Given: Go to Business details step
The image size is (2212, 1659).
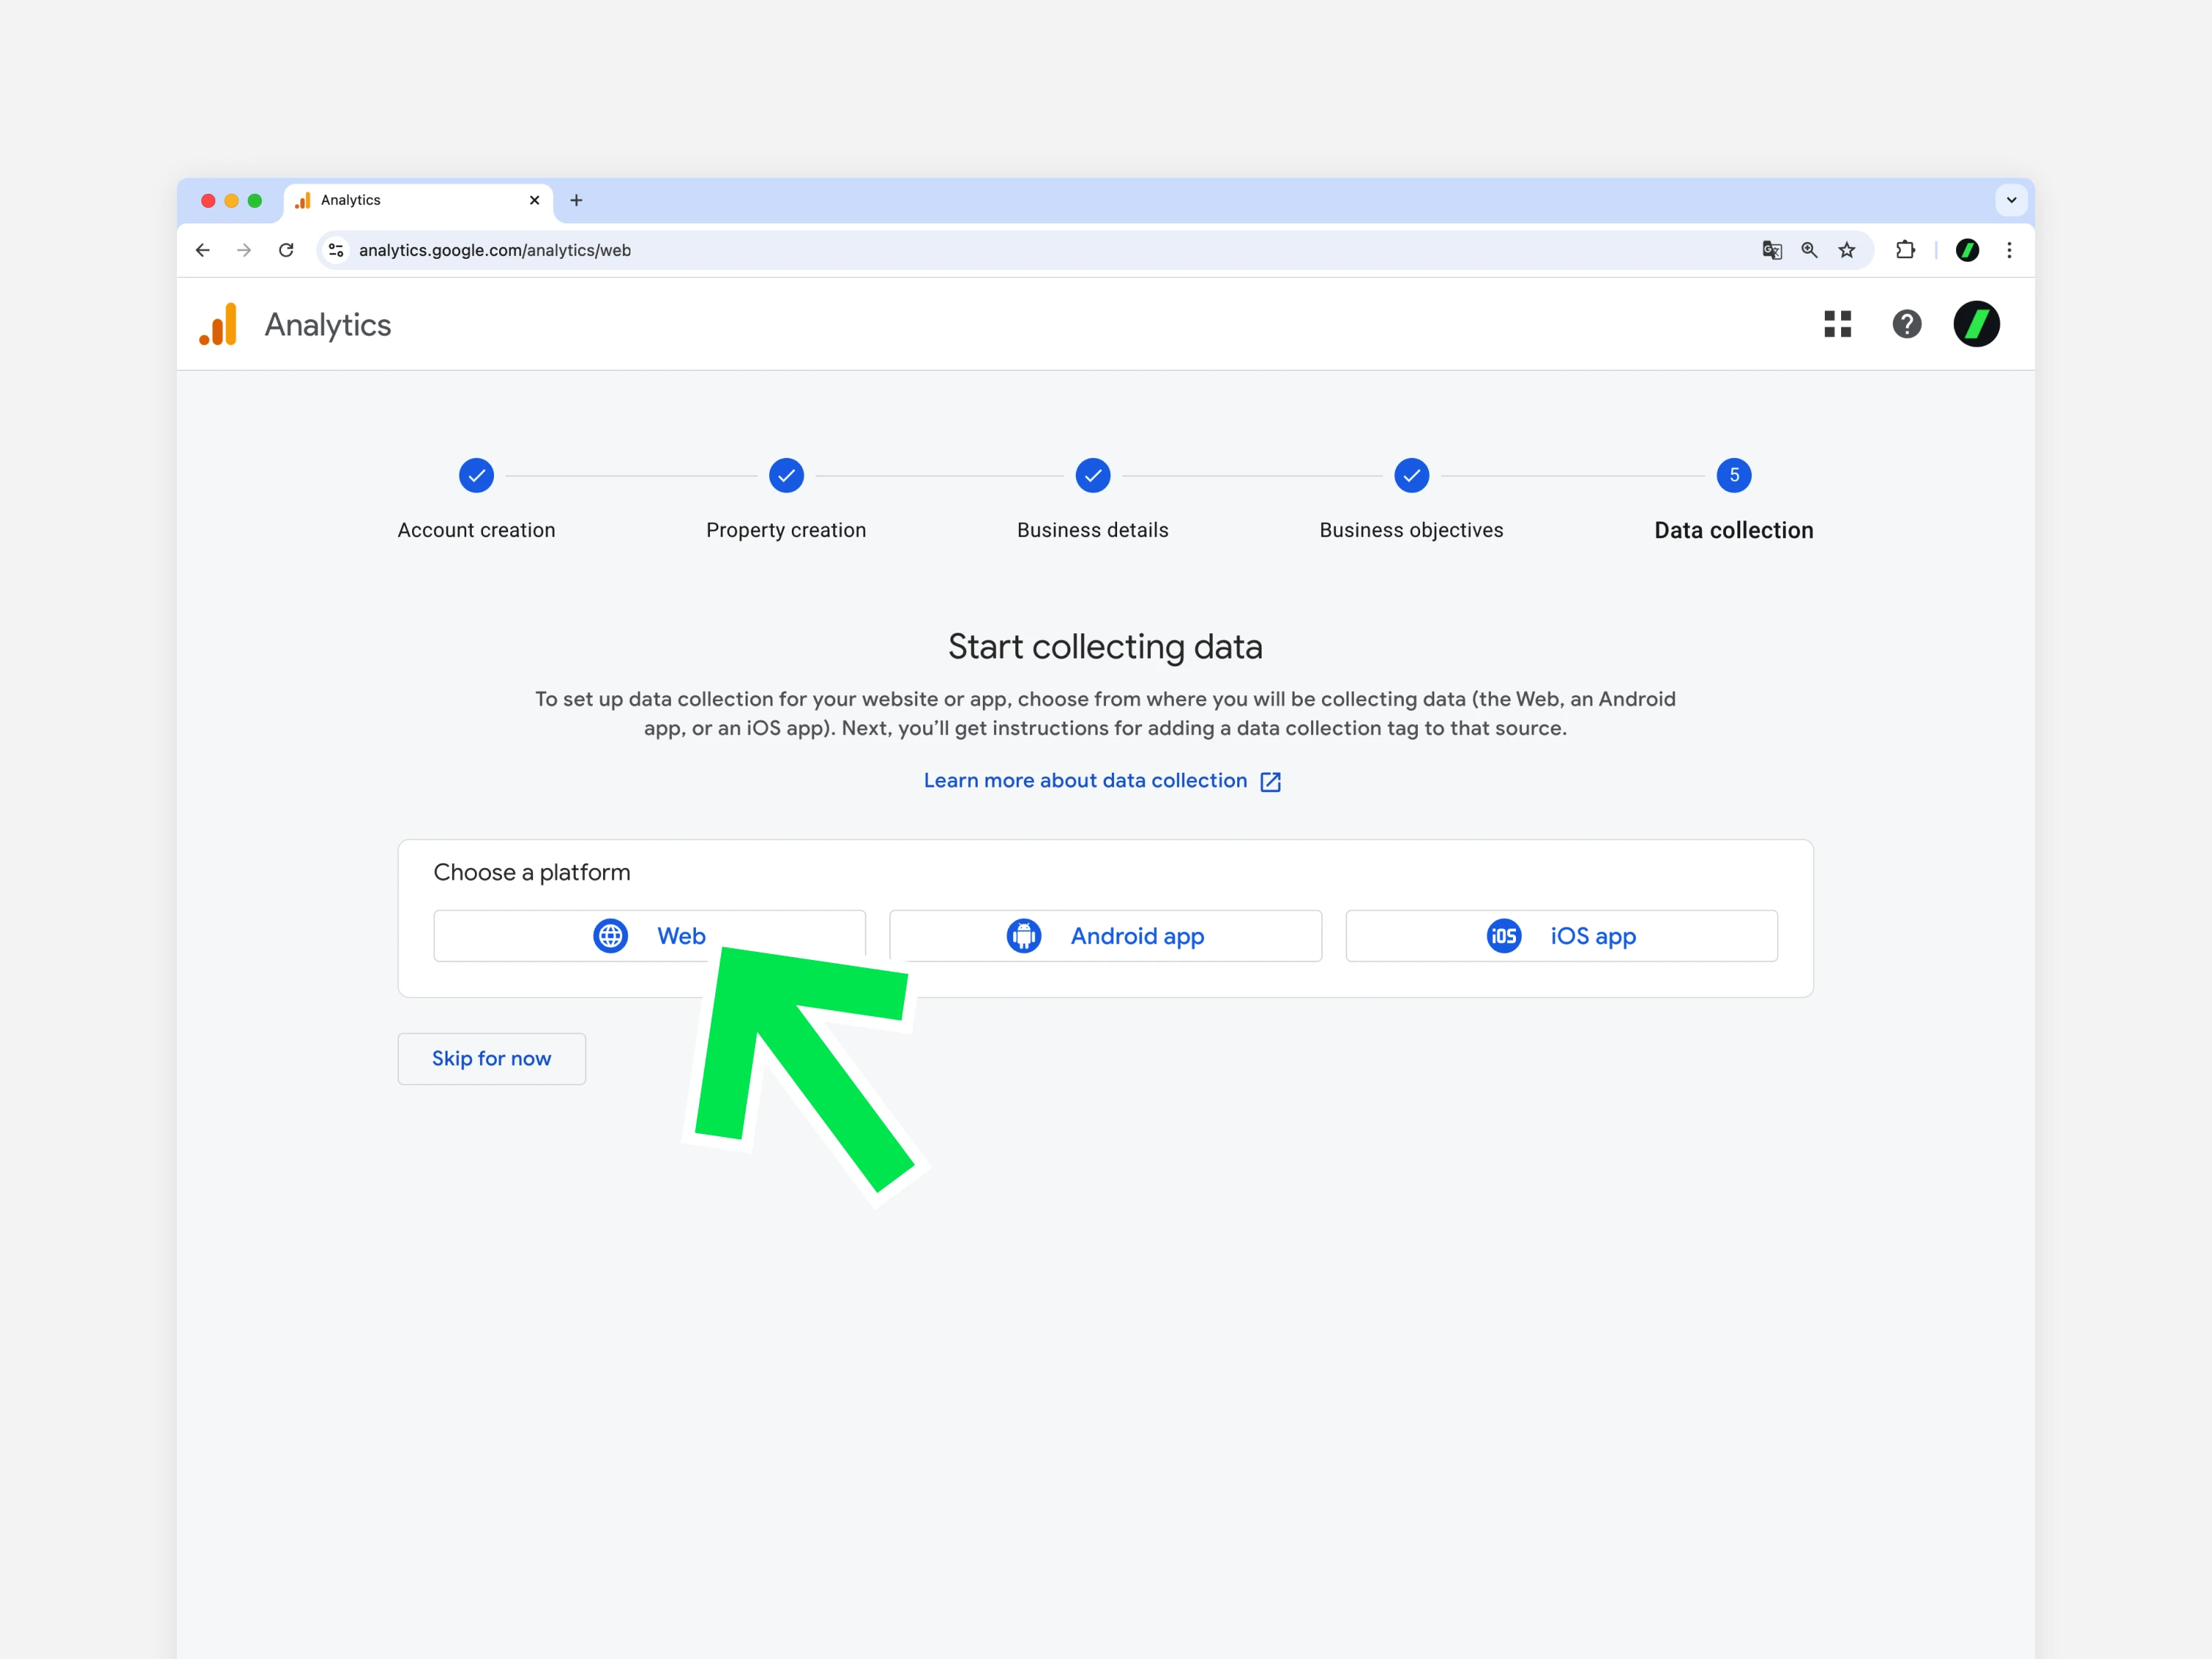Looking at the screenshot, I should point(1092,500).
